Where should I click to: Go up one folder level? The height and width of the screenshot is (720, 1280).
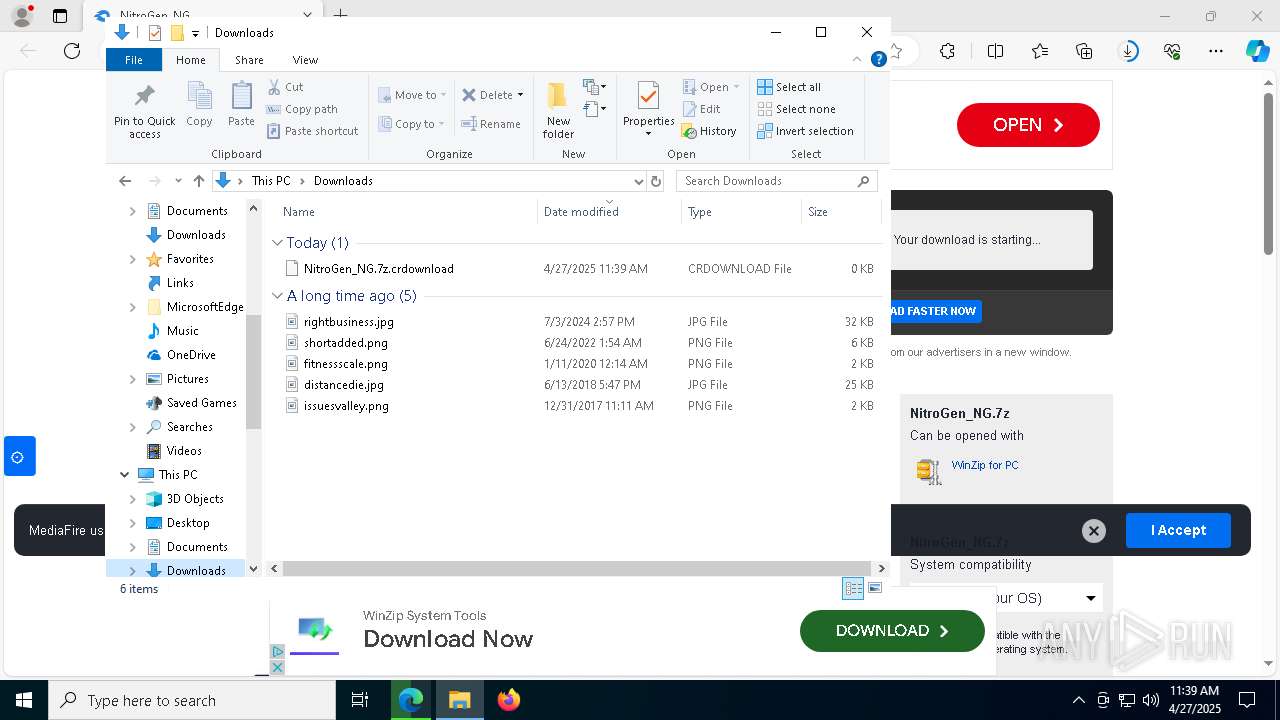click(x=199, y=181)
